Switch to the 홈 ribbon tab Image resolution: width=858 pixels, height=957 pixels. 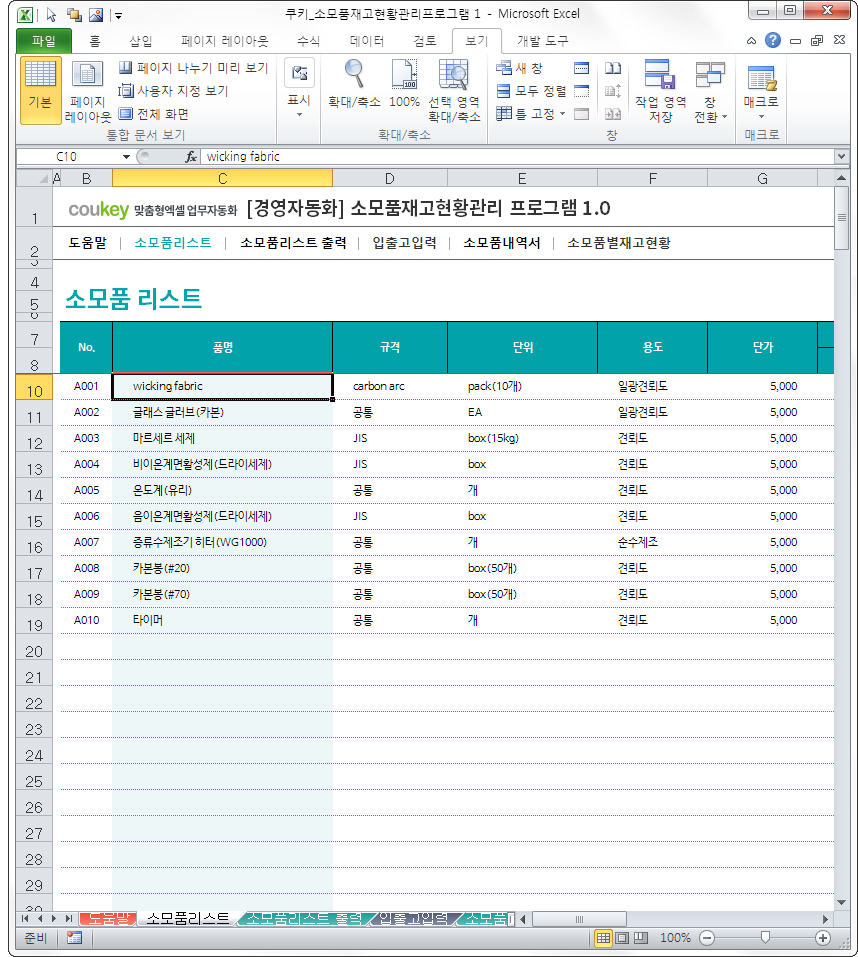coord(95,41)
